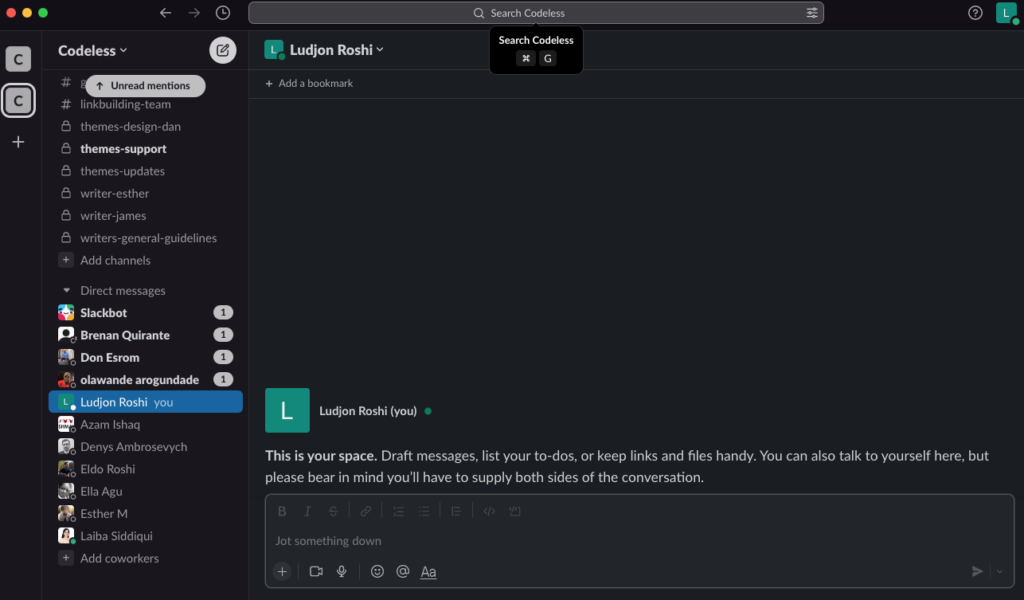Open the user profile avatar in the top right
This screenshot has height=600, width=1024.
[x=1006, y=13]
